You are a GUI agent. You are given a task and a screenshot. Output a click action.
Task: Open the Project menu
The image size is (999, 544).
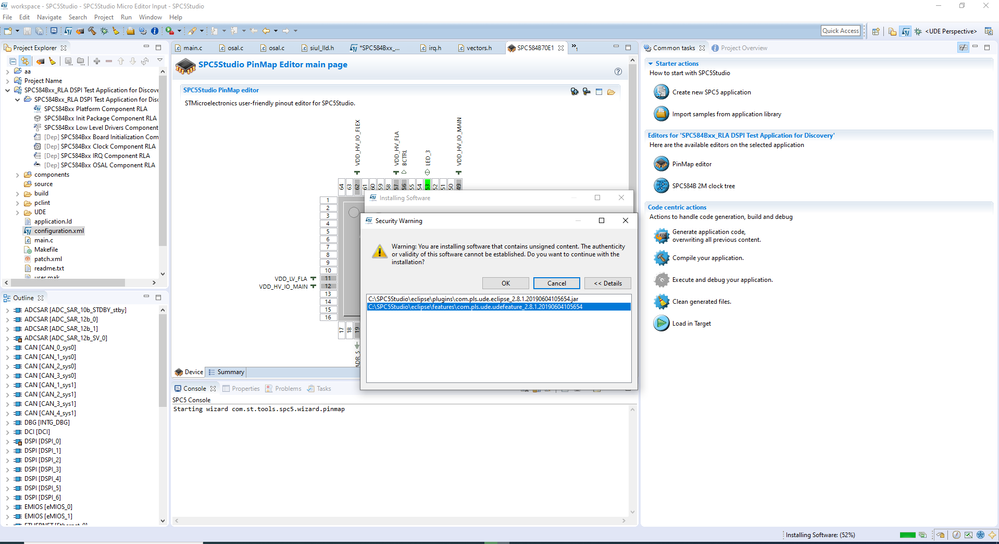click(104, 17)
